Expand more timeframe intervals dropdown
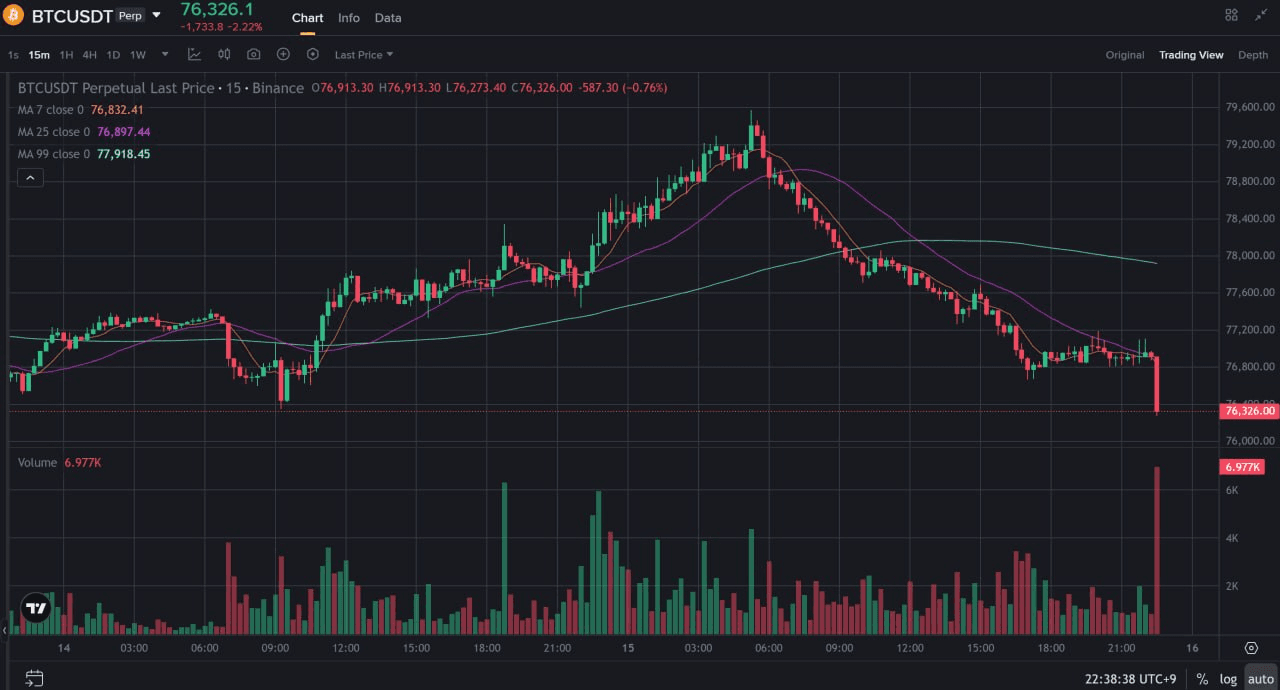The height and width of the screenshot is (690, 1280). click(x=165, y=55)
